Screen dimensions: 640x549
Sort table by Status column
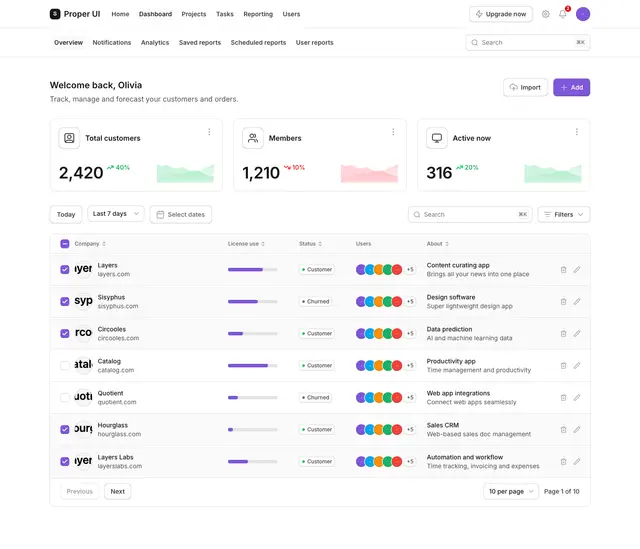pos(310,244)
